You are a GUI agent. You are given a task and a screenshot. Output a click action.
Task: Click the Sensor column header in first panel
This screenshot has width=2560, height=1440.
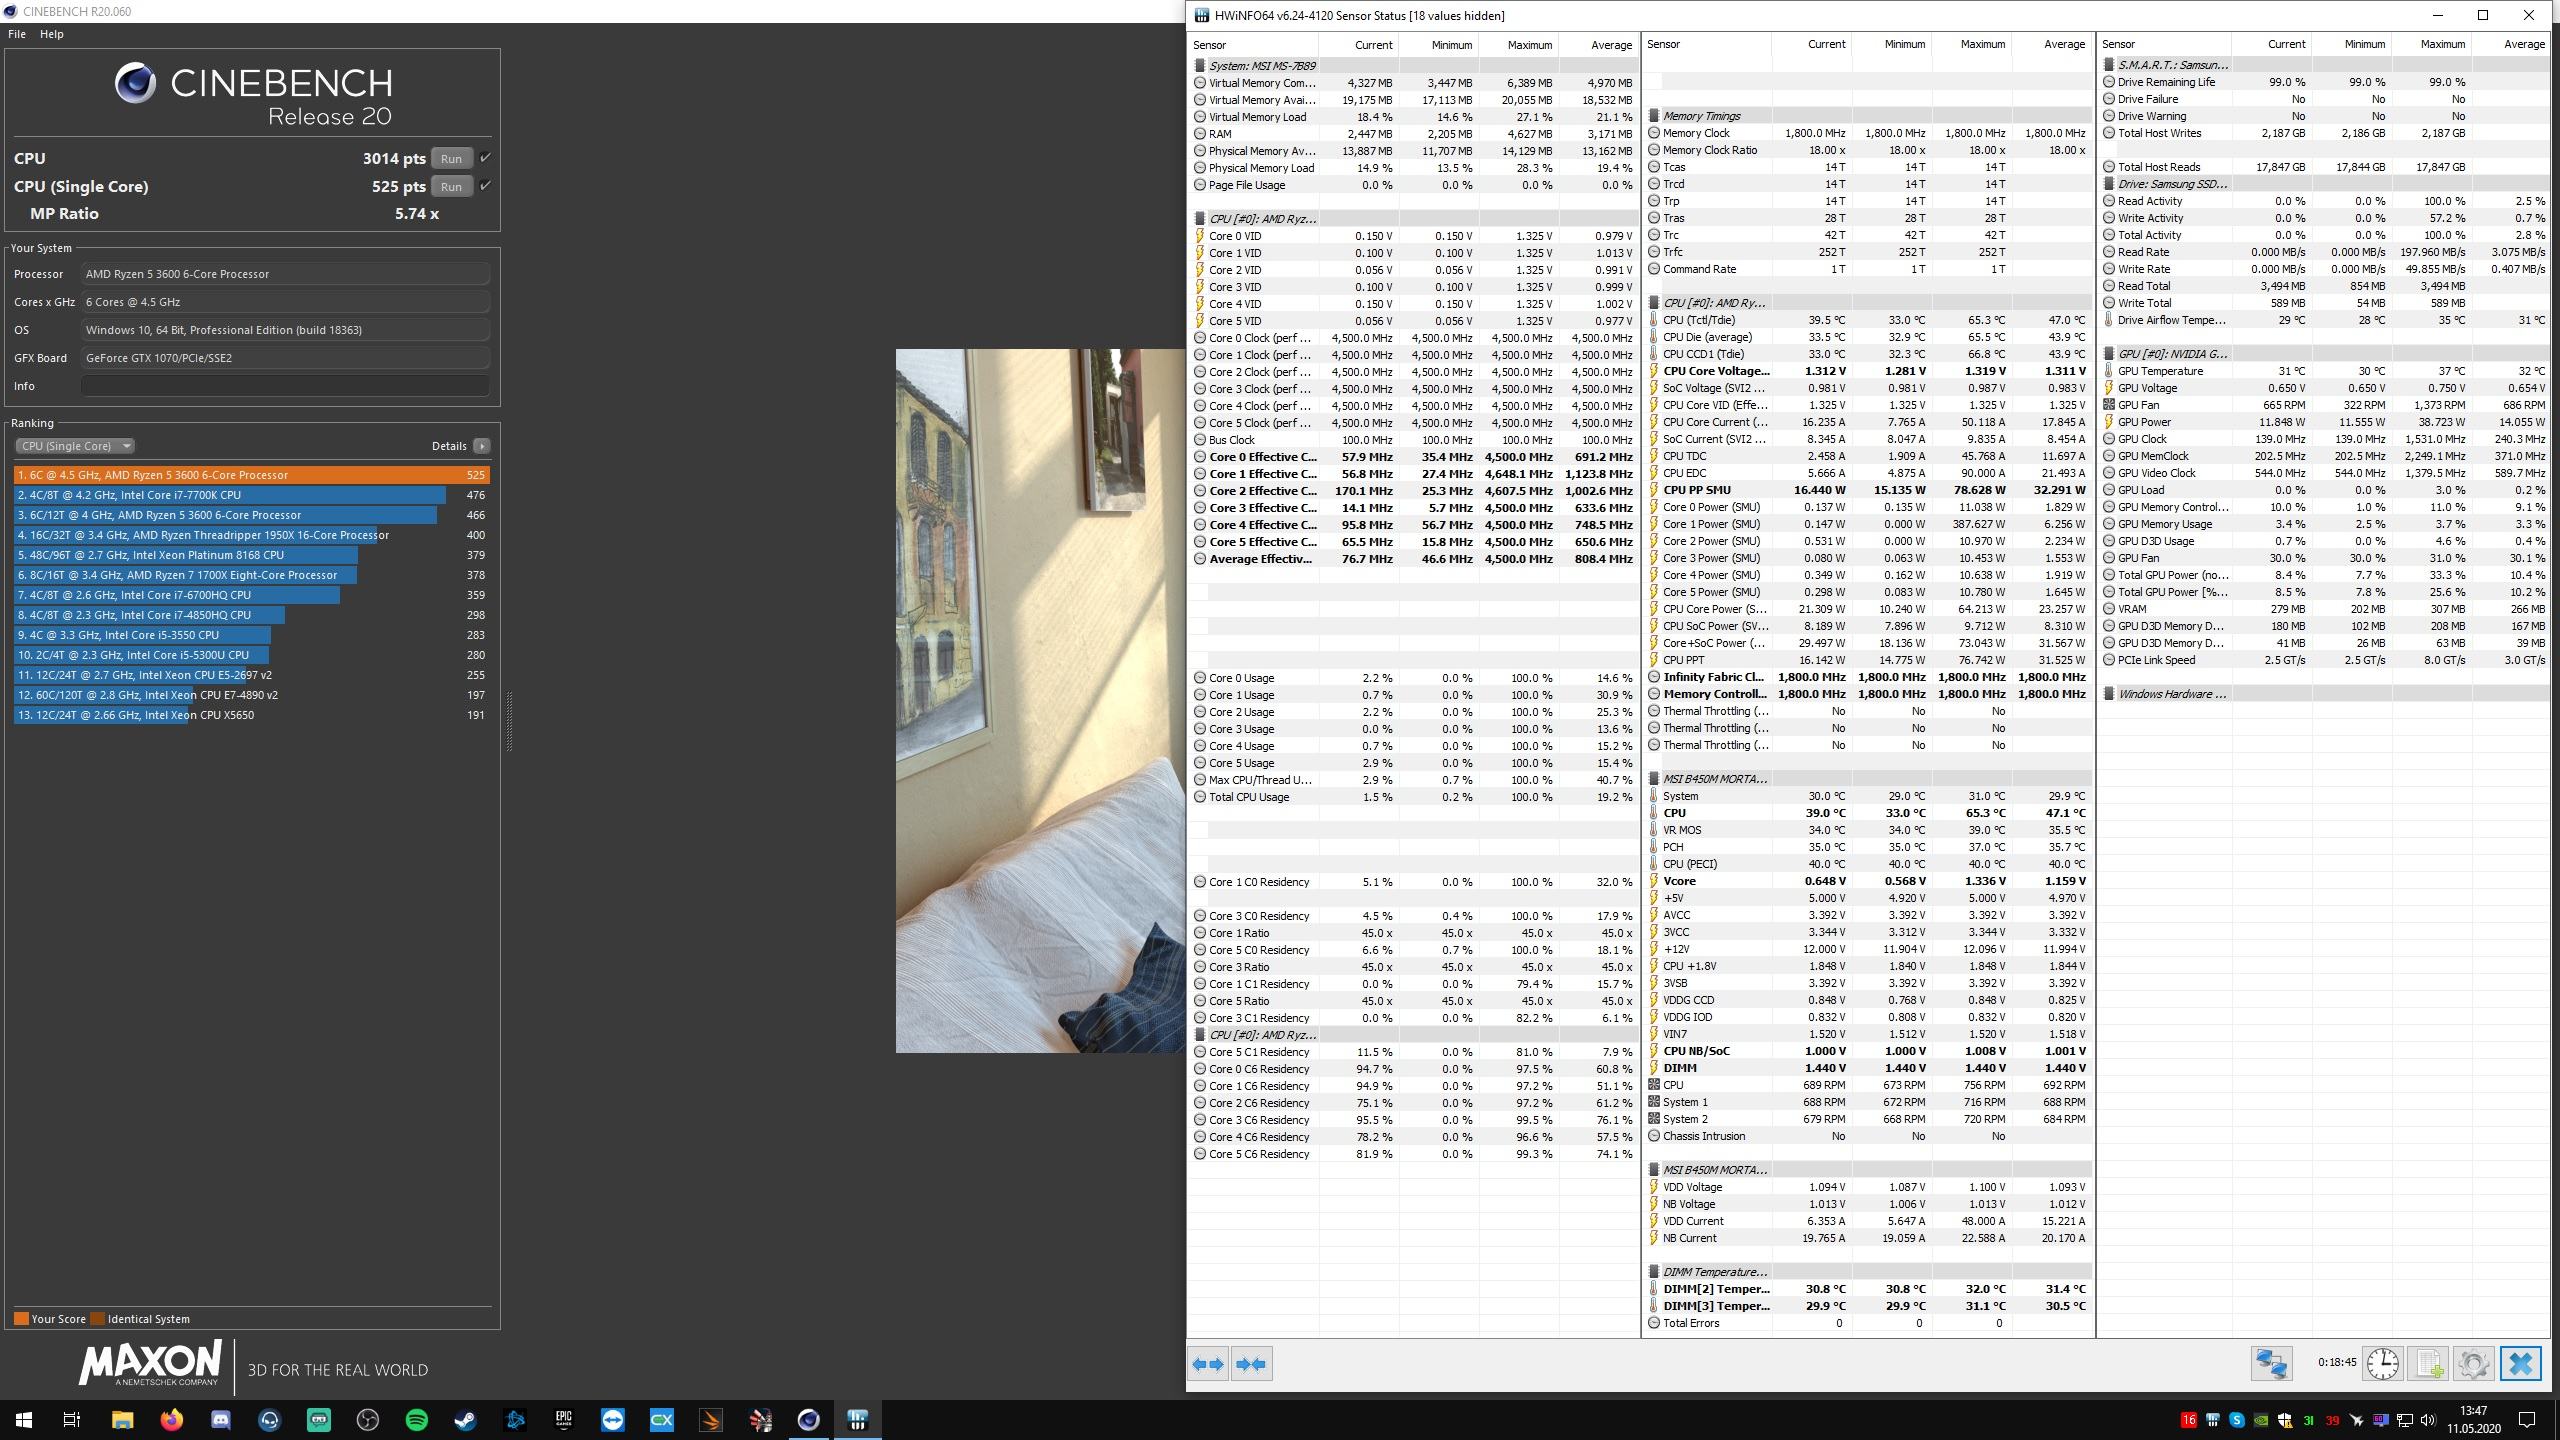pyautogui.click(x=1253, y=45)
